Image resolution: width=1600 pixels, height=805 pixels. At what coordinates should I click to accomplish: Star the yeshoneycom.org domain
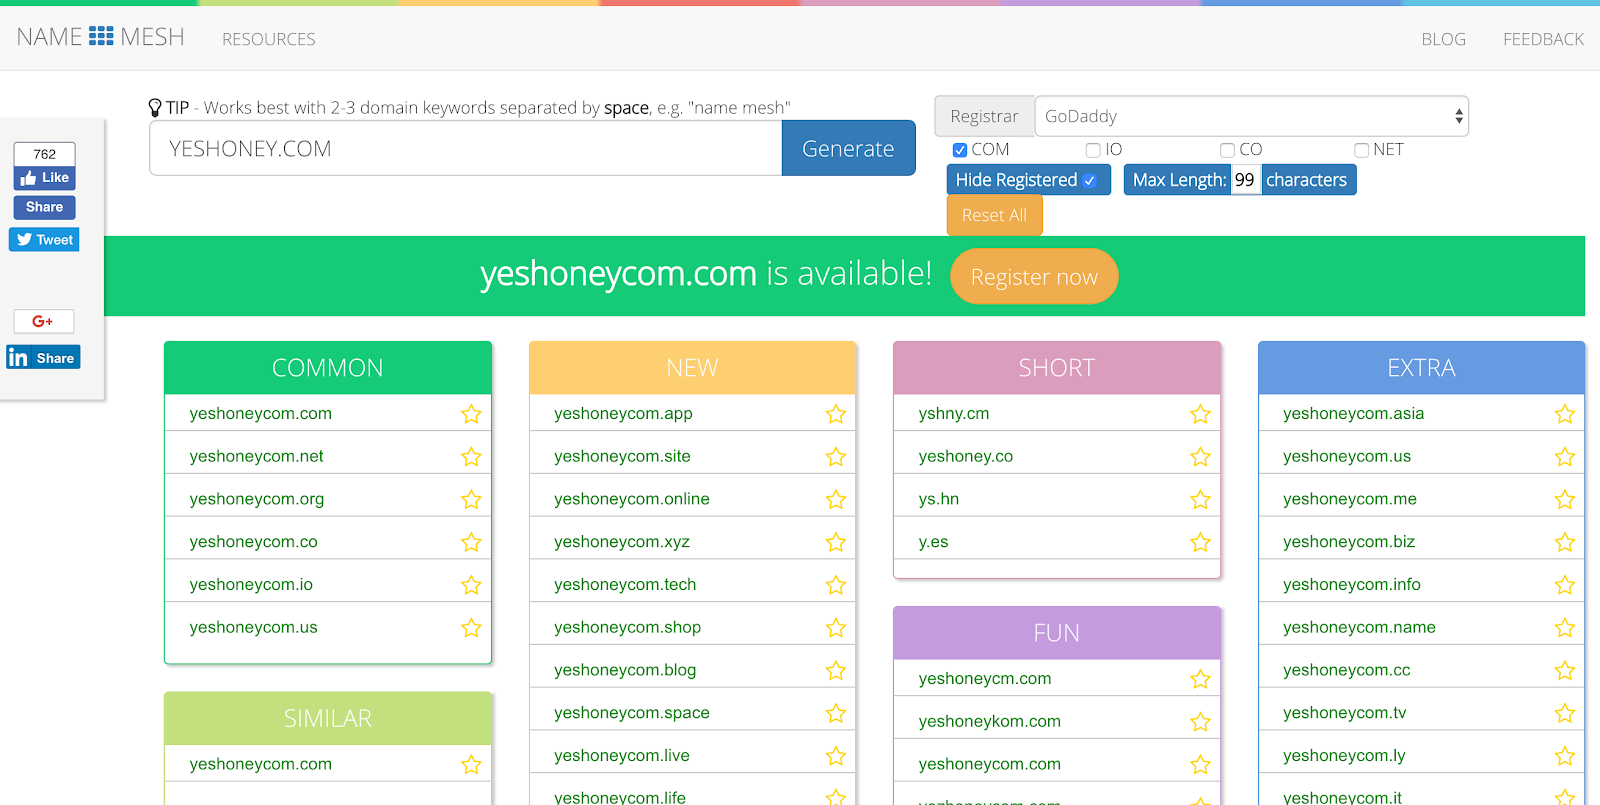[471, 500]
